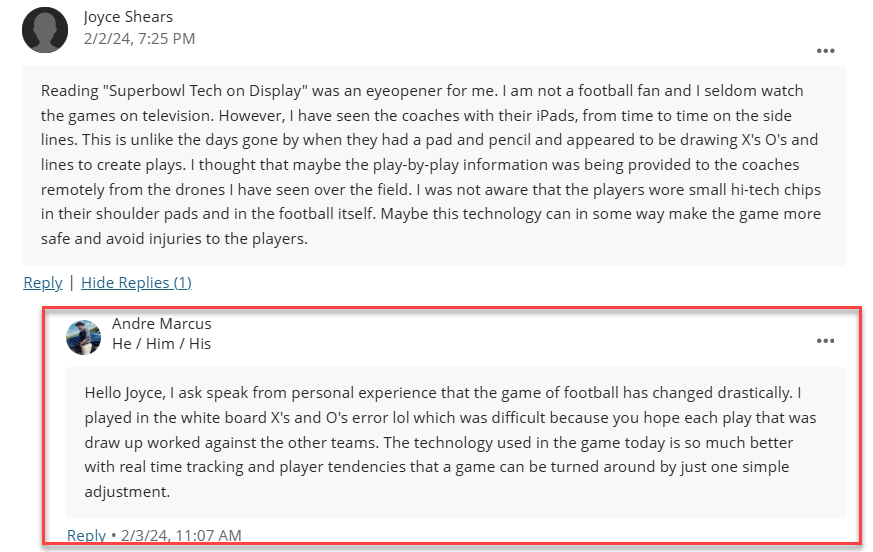
Task: Click Joyce Shears' default profile avatar
Action: click(45, 30)
